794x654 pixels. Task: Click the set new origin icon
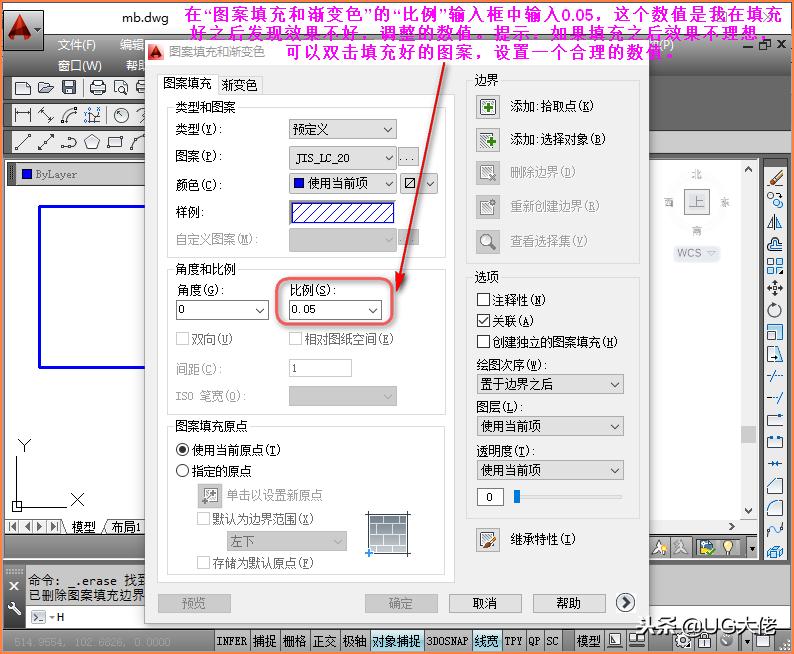(x=209, y=495)
